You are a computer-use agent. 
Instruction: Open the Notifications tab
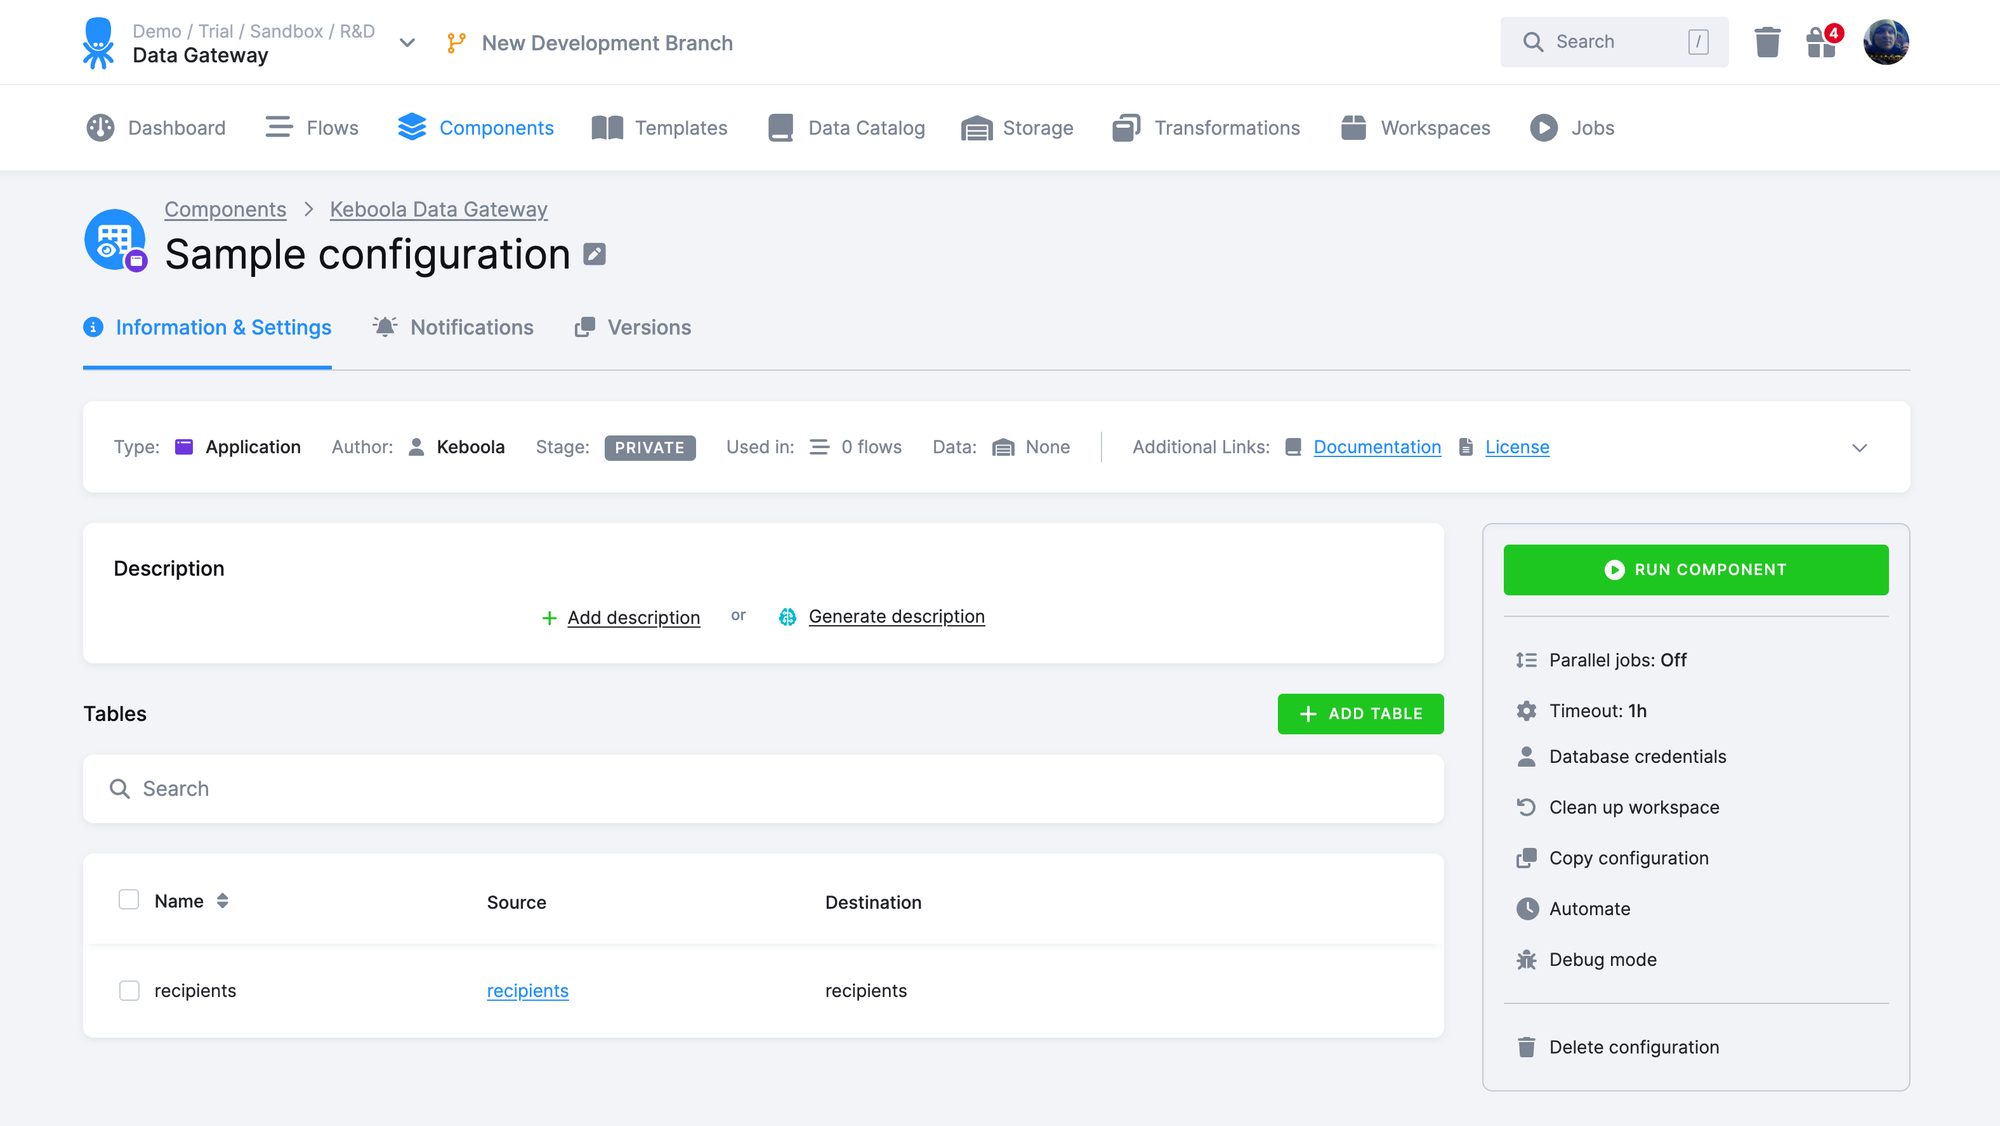tap(470, 327)
